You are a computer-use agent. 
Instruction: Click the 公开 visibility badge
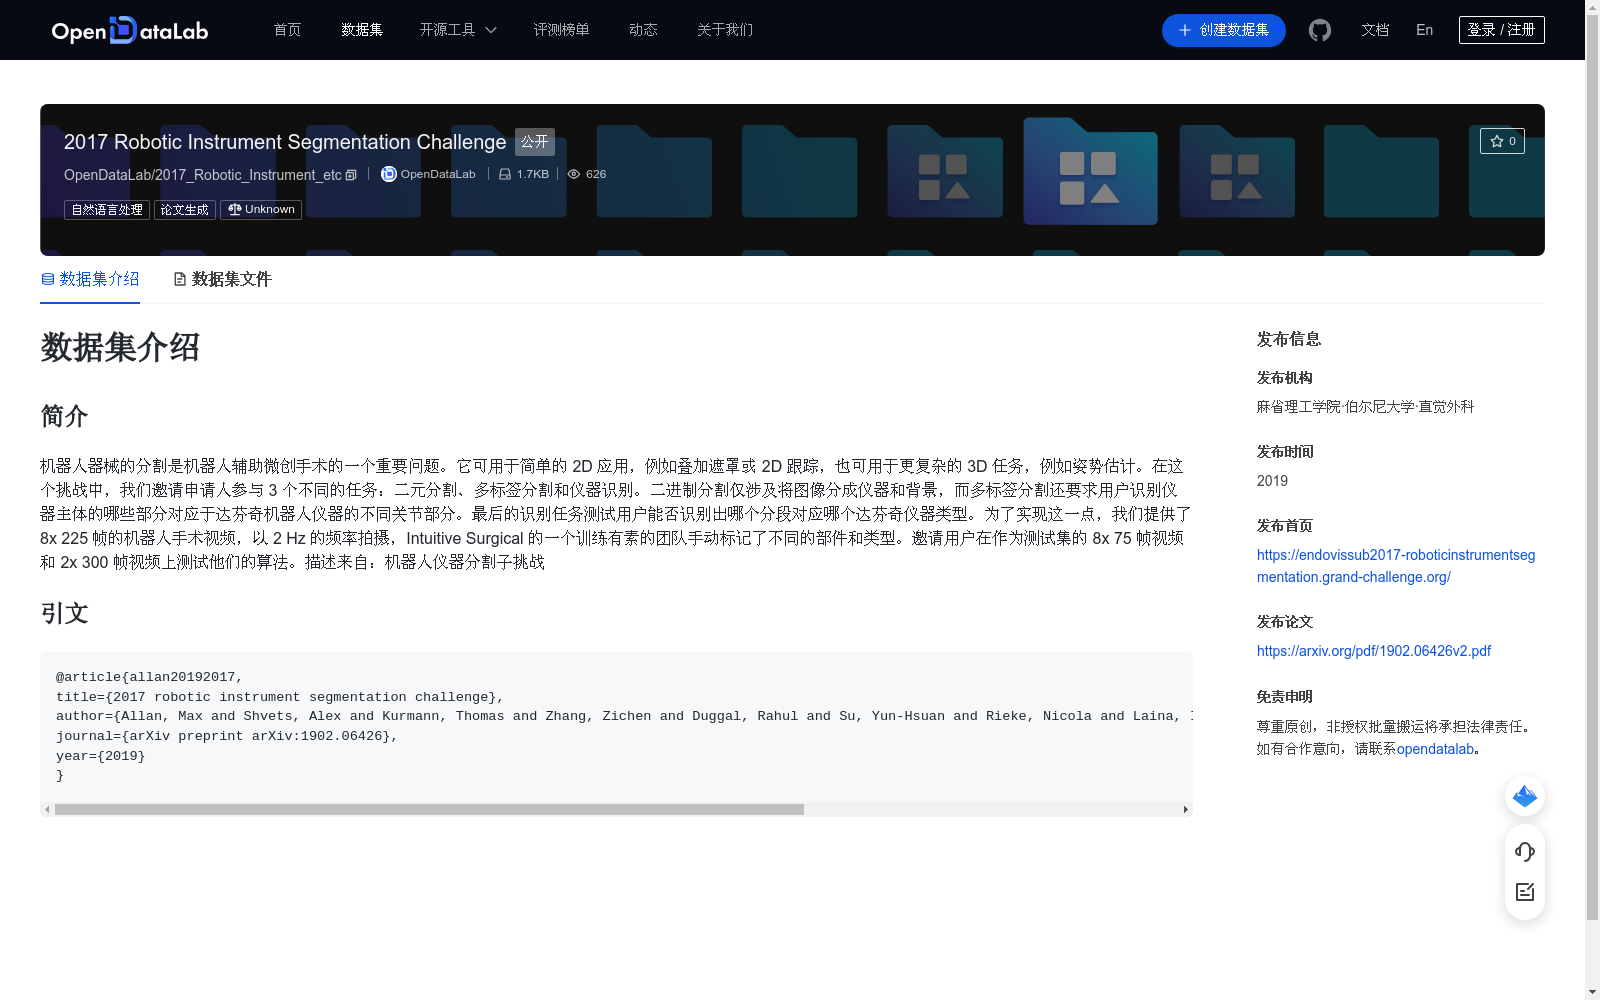pos(535,142)
